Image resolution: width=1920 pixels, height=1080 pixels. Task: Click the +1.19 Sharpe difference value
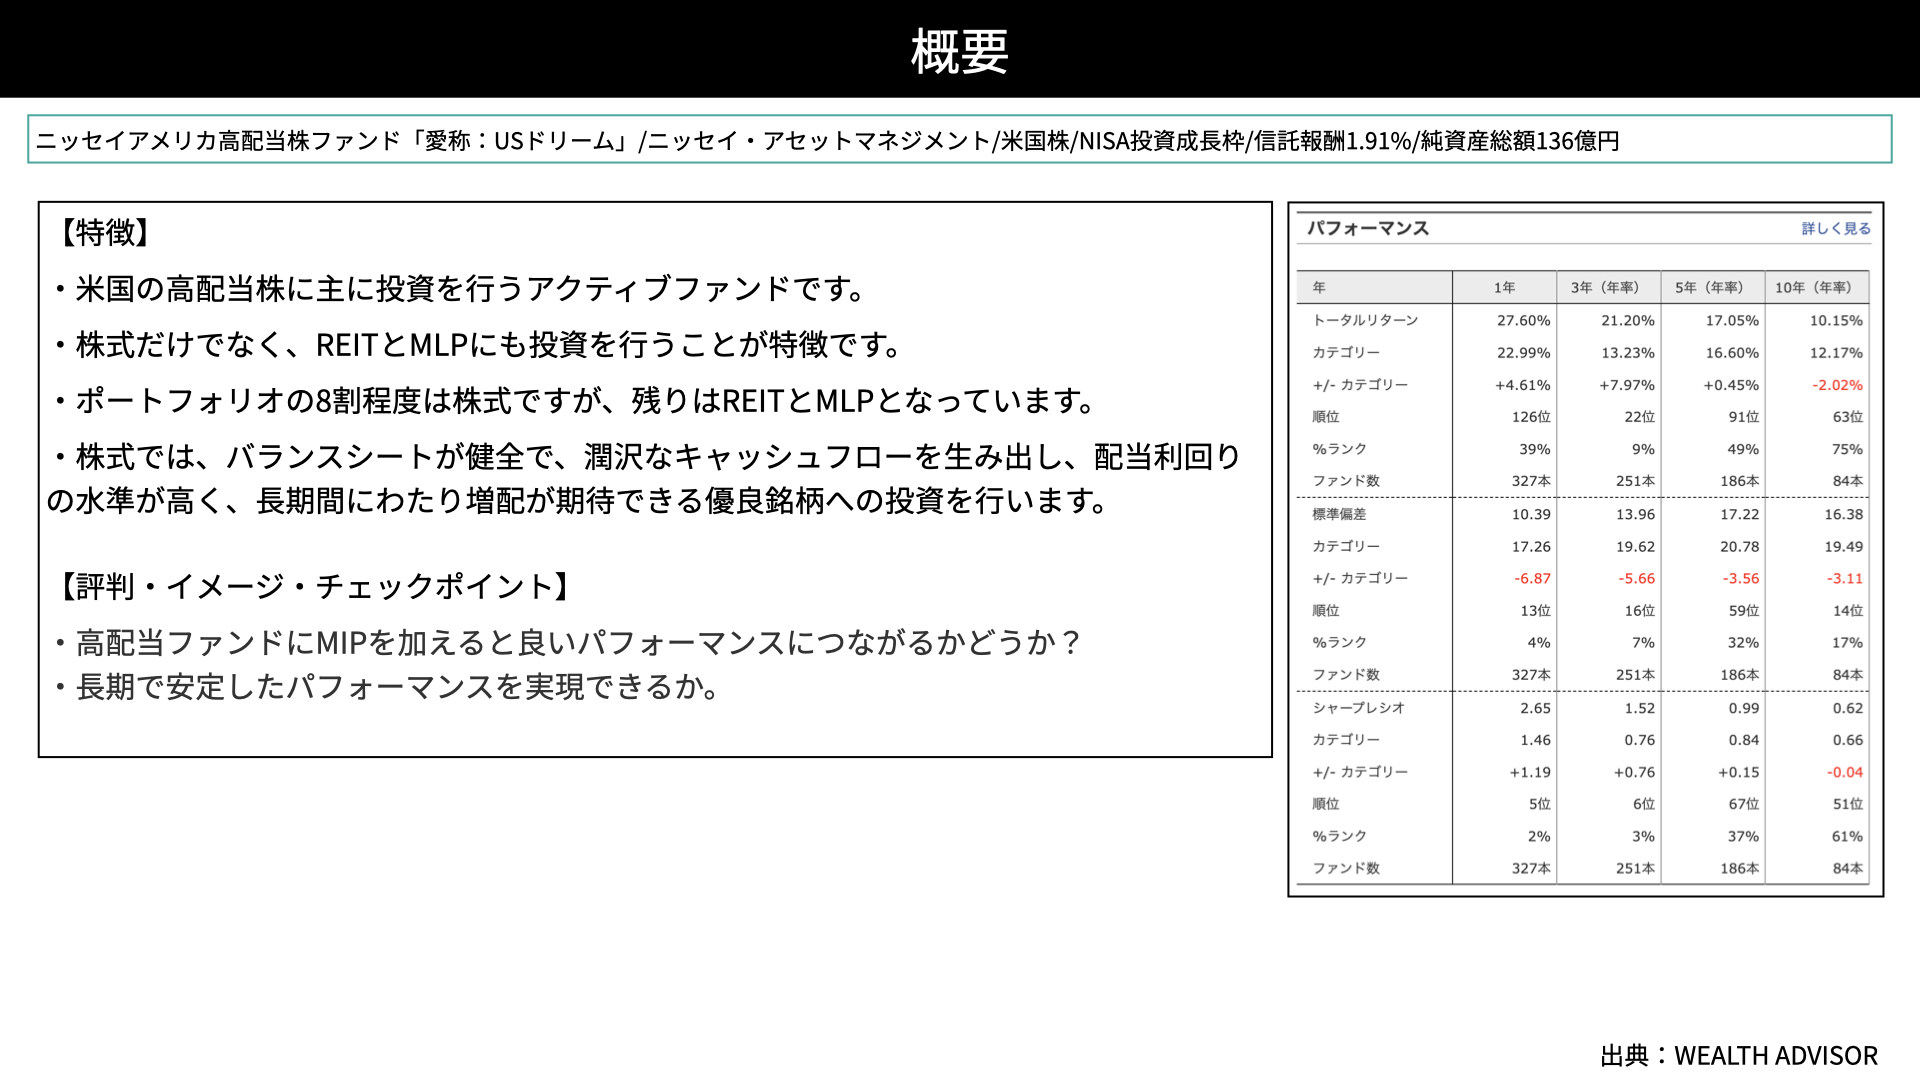[x=1530, y=773]
